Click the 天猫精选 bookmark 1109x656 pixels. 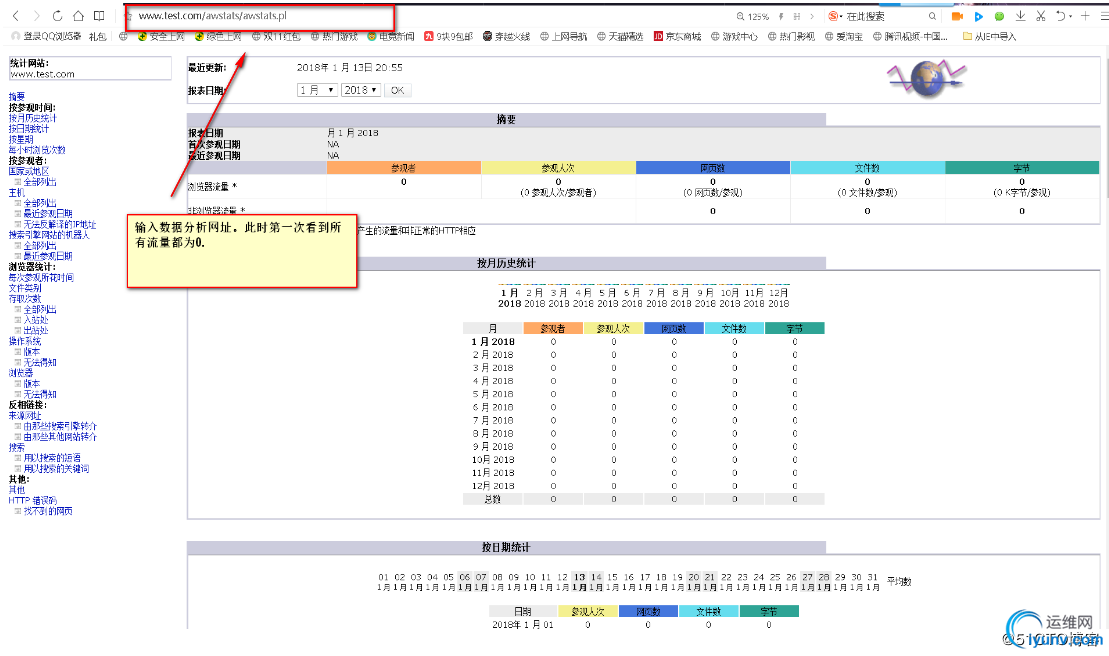[x=620, y=36]
